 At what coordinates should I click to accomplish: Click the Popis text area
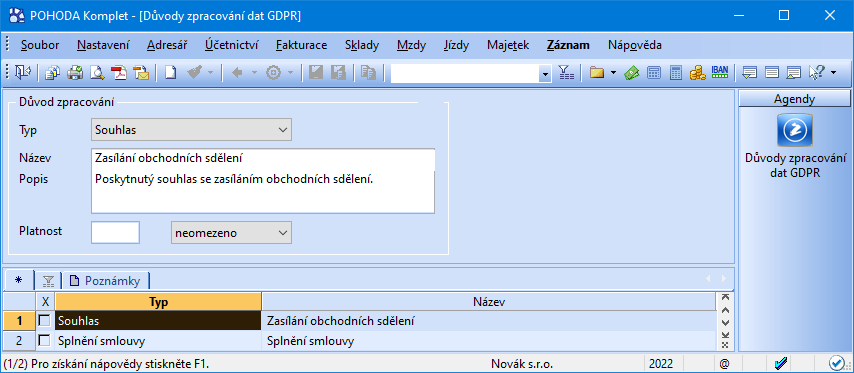tap(263, 192)
